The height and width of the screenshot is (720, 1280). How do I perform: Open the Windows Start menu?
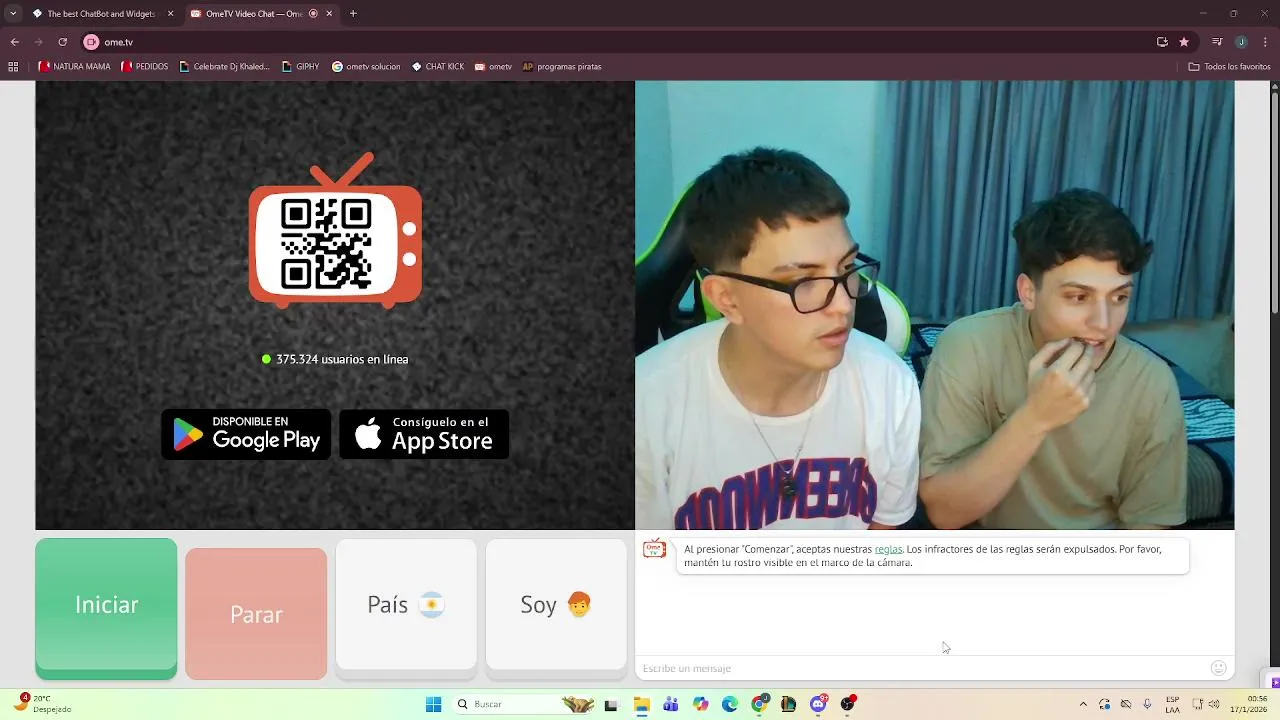coord(433,704)
